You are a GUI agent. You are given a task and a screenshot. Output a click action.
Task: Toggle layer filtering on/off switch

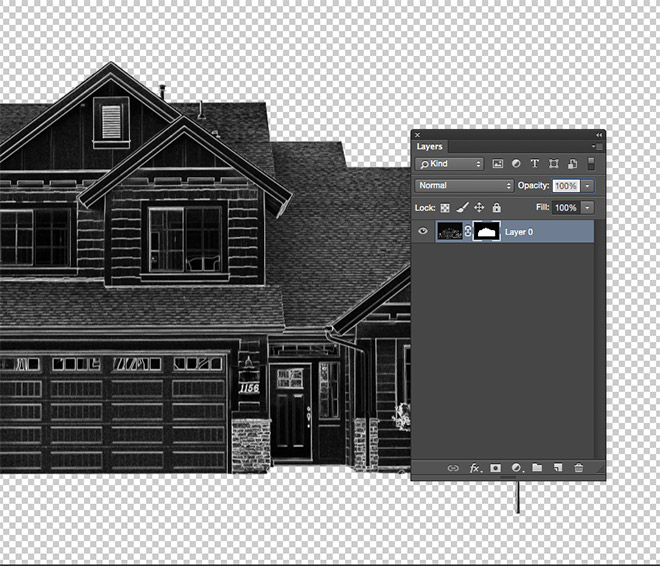click(591, 164)
